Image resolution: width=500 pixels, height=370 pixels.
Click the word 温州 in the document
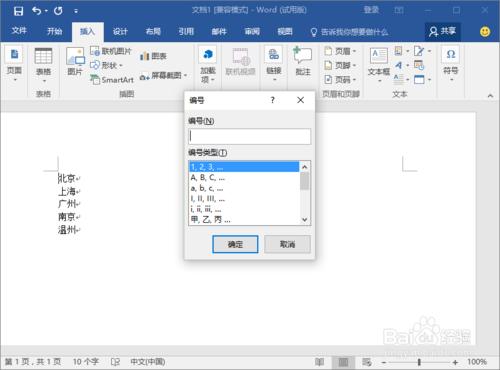67,230
